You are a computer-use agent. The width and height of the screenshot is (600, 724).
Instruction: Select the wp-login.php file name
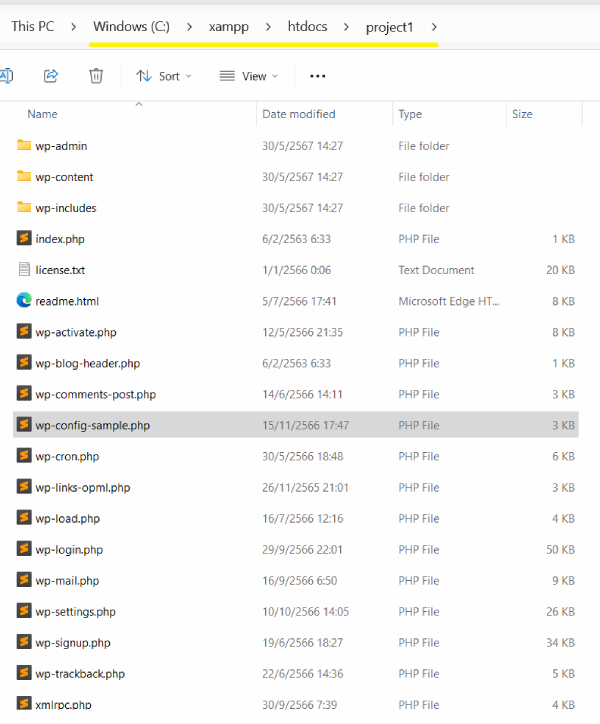[69, 549]
